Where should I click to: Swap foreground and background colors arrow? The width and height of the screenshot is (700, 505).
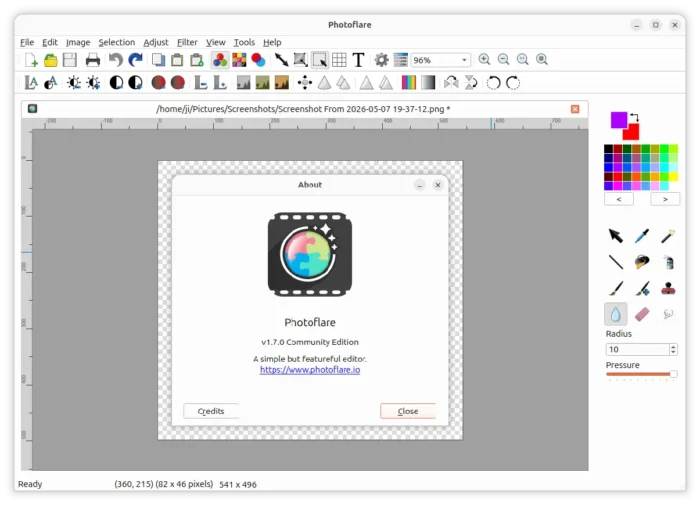click(x=635, y=117)
